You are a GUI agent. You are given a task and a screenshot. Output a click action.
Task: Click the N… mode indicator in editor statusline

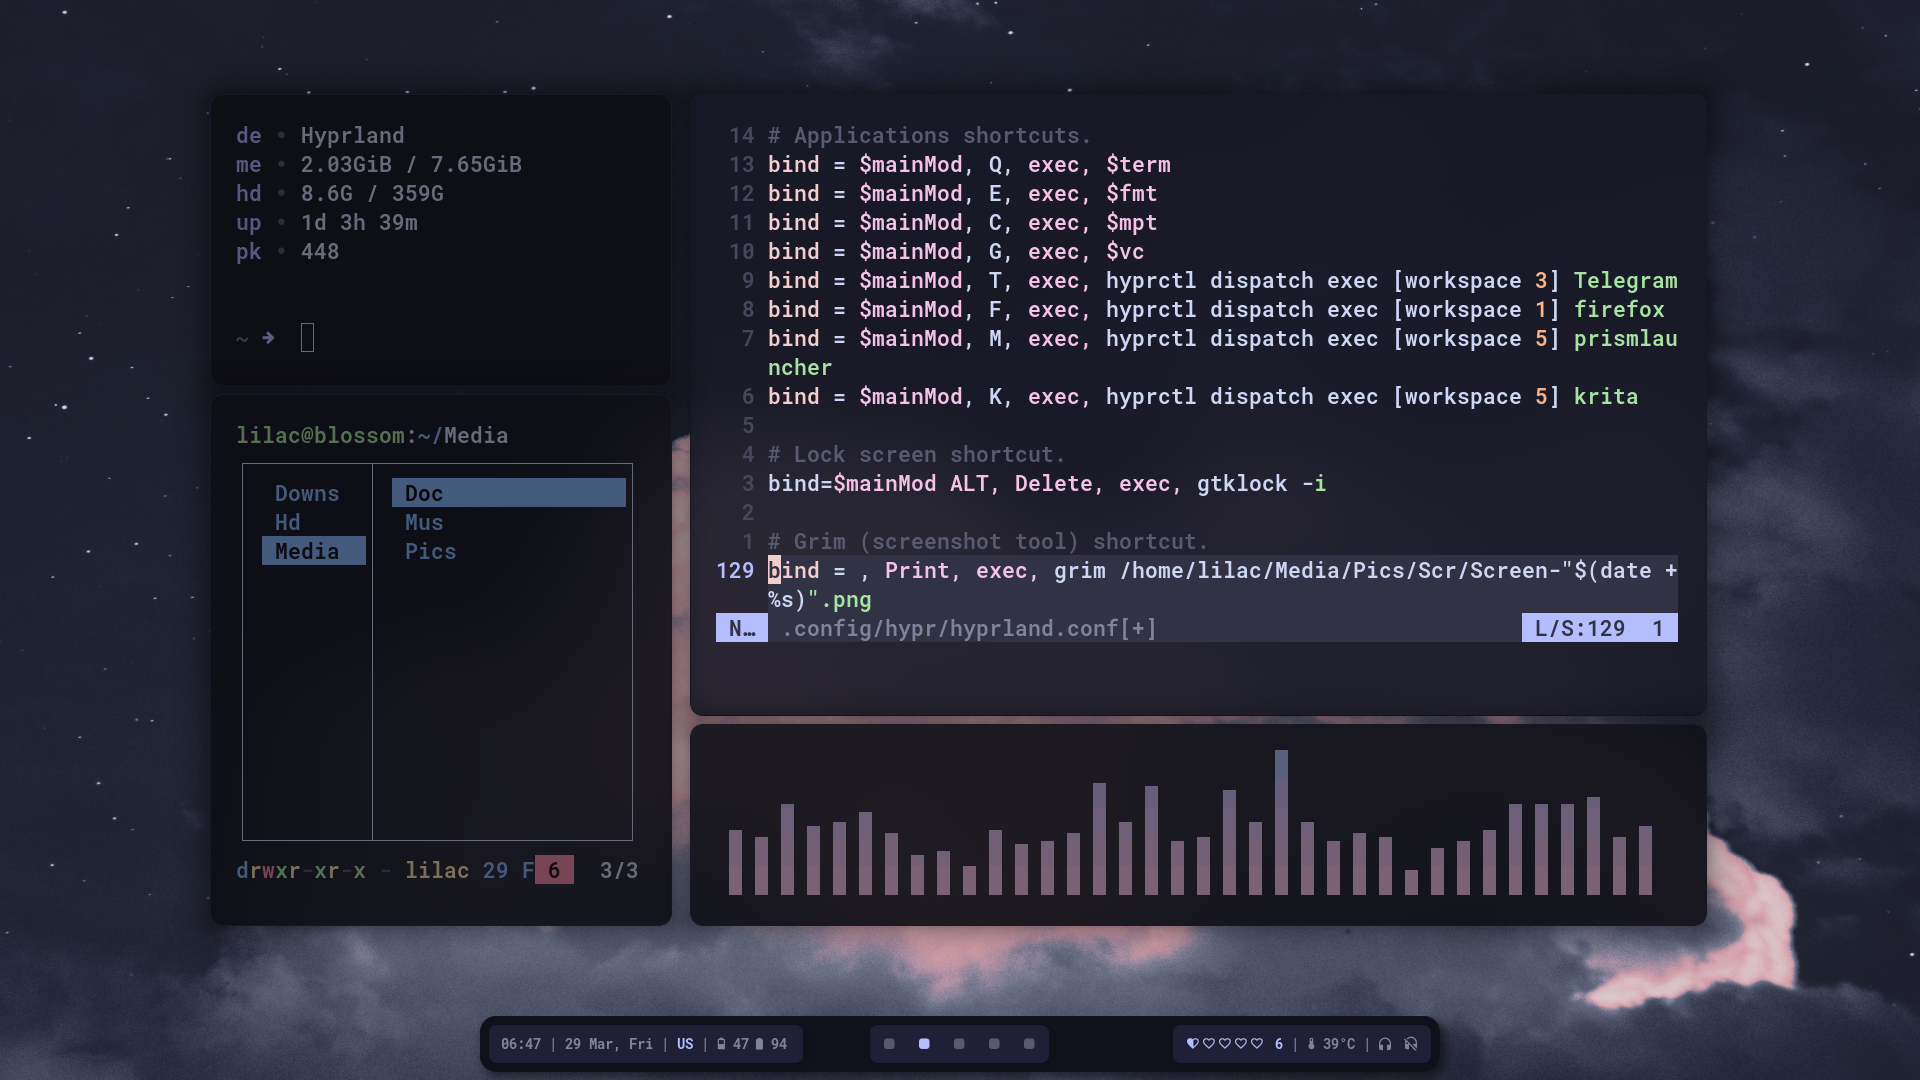742,628
